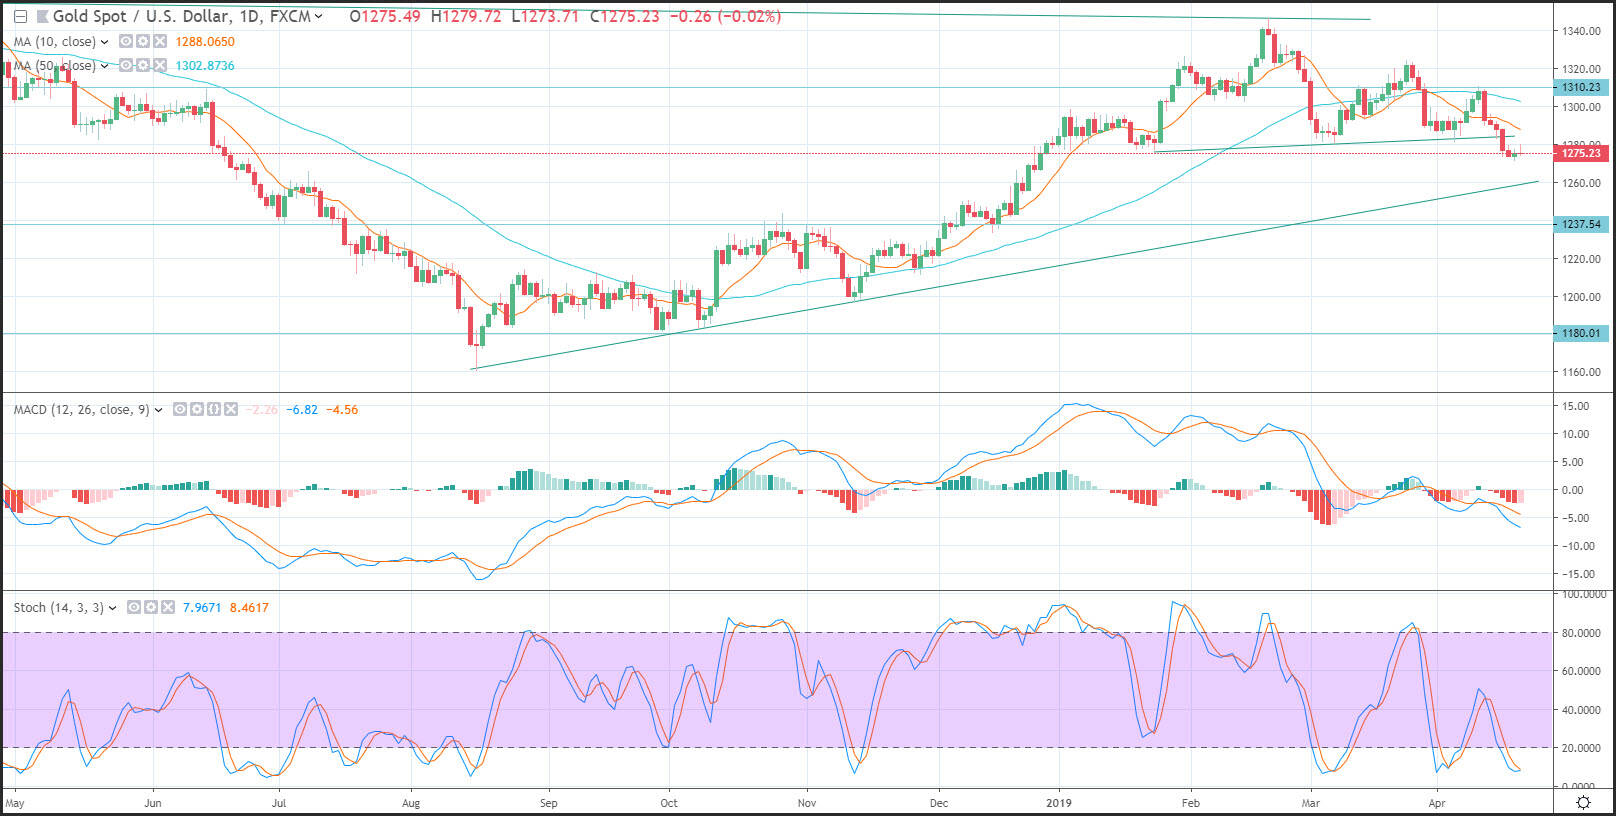Select the 1180.01 horizontal line price label
Image resolution: width=1616 pixels, height=816 pixels.
1581,333
